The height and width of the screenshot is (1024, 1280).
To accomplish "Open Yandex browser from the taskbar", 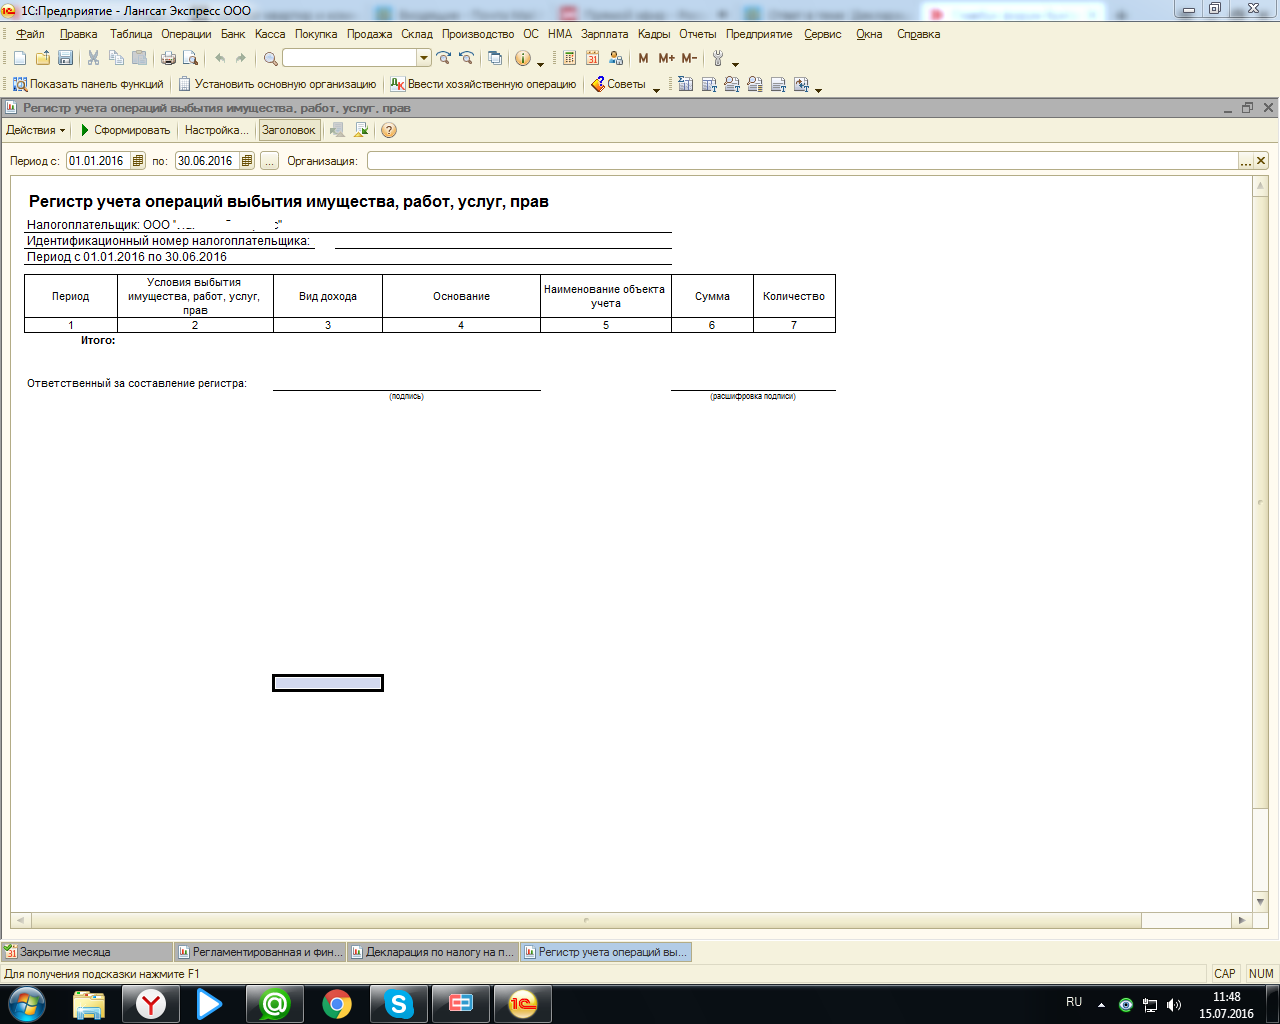I will pos(151,1004).
